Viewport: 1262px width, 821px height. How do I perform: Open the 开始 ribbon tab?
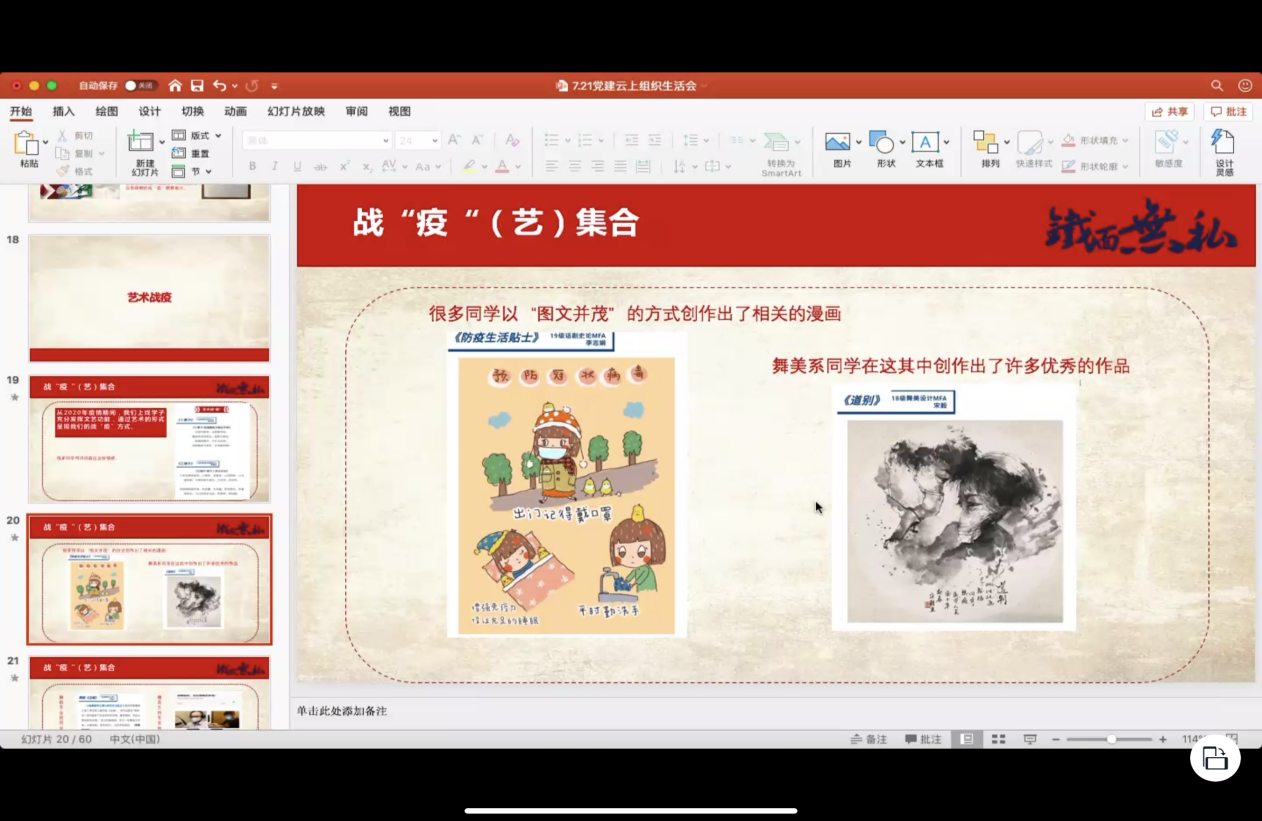pos(20,111)
